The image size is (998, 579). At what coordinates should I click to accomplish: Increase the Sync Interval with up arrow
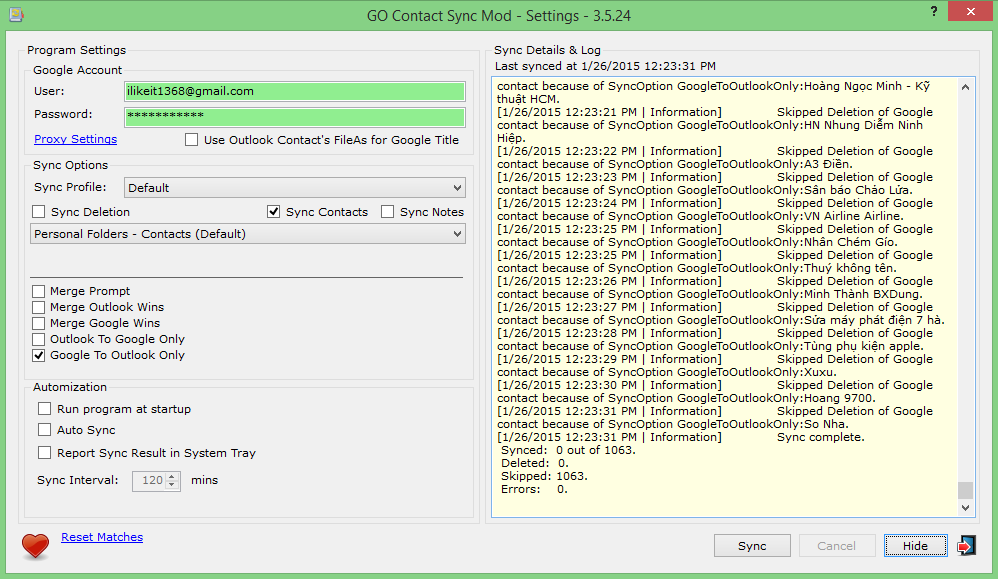click(172, 476)
